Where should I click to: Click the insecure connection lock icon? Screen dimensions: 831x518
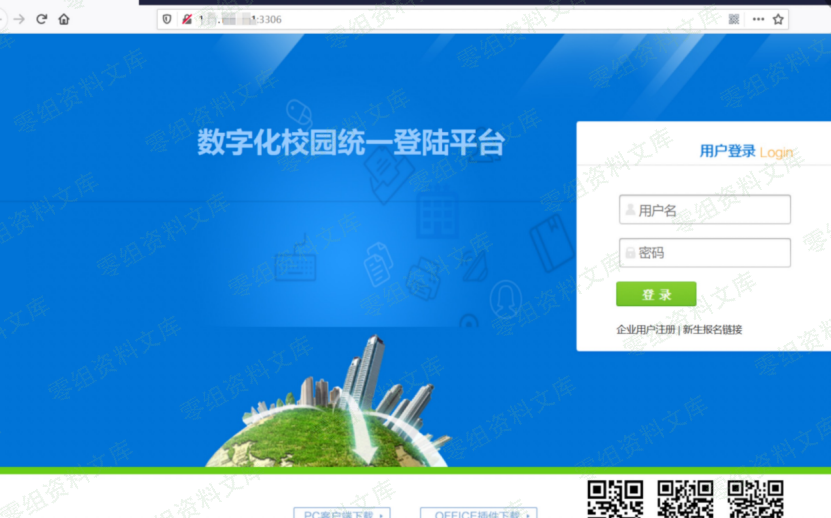click(186, 19)
